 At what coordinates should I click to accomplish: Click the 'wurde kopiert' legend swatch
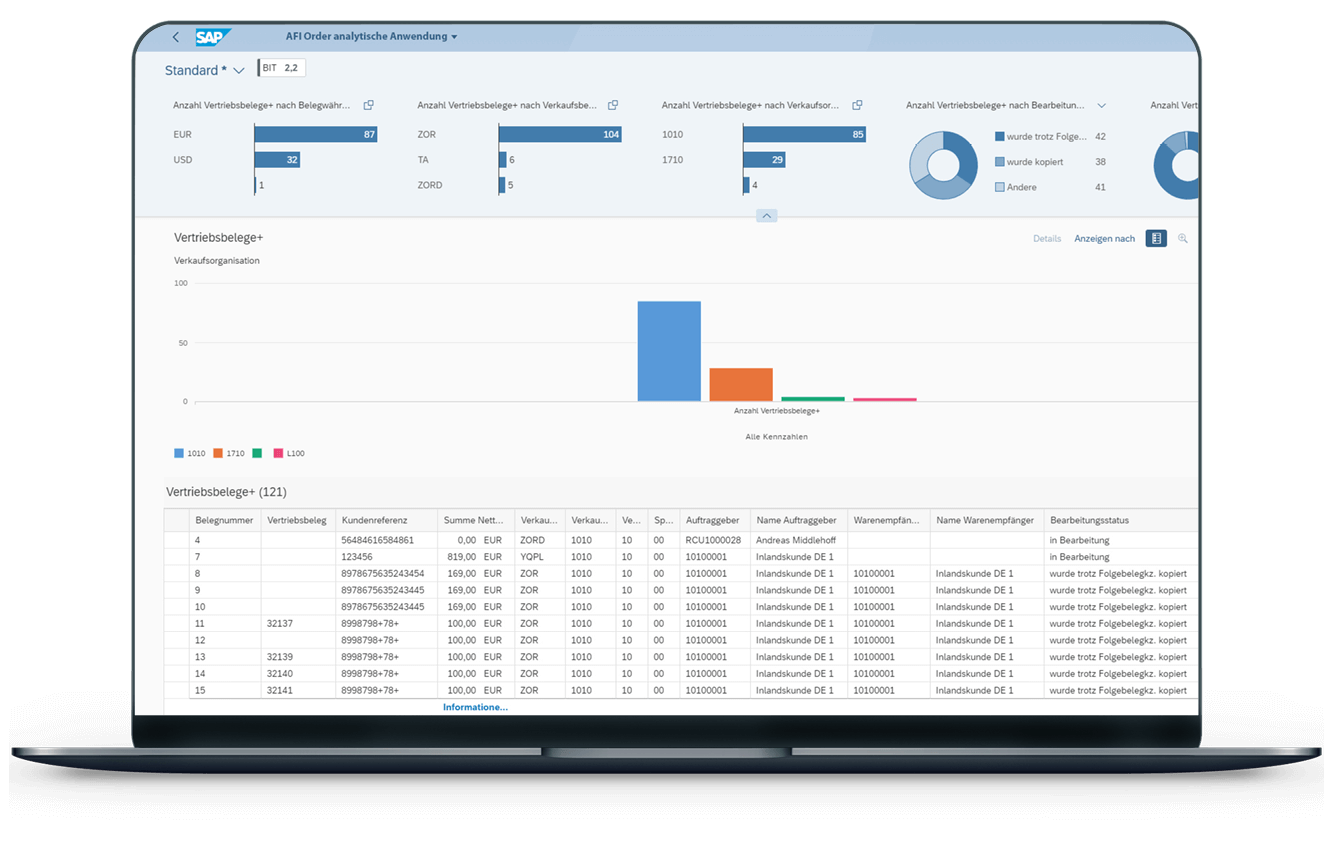999,162
